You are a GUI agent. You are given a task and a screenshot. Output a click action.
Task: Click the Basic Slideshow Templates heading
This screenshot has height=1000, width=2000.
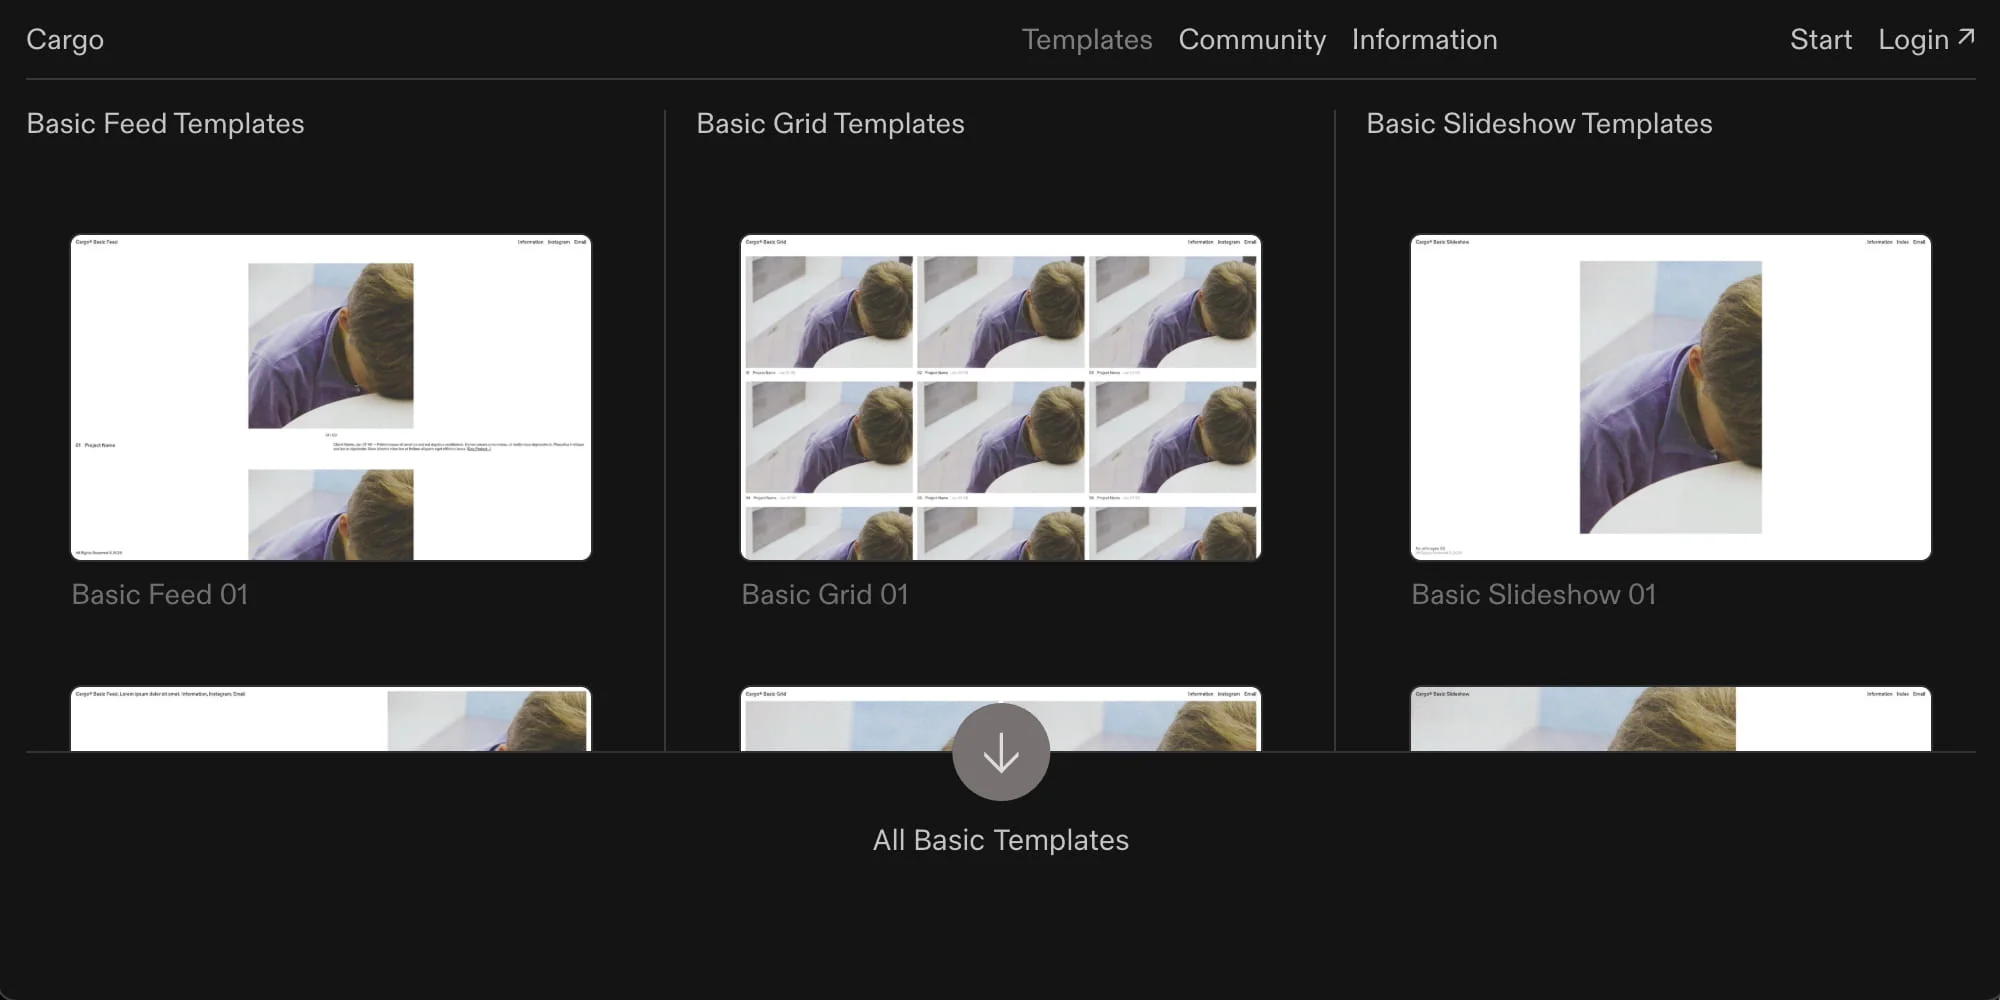click(x=1539, y=123)
